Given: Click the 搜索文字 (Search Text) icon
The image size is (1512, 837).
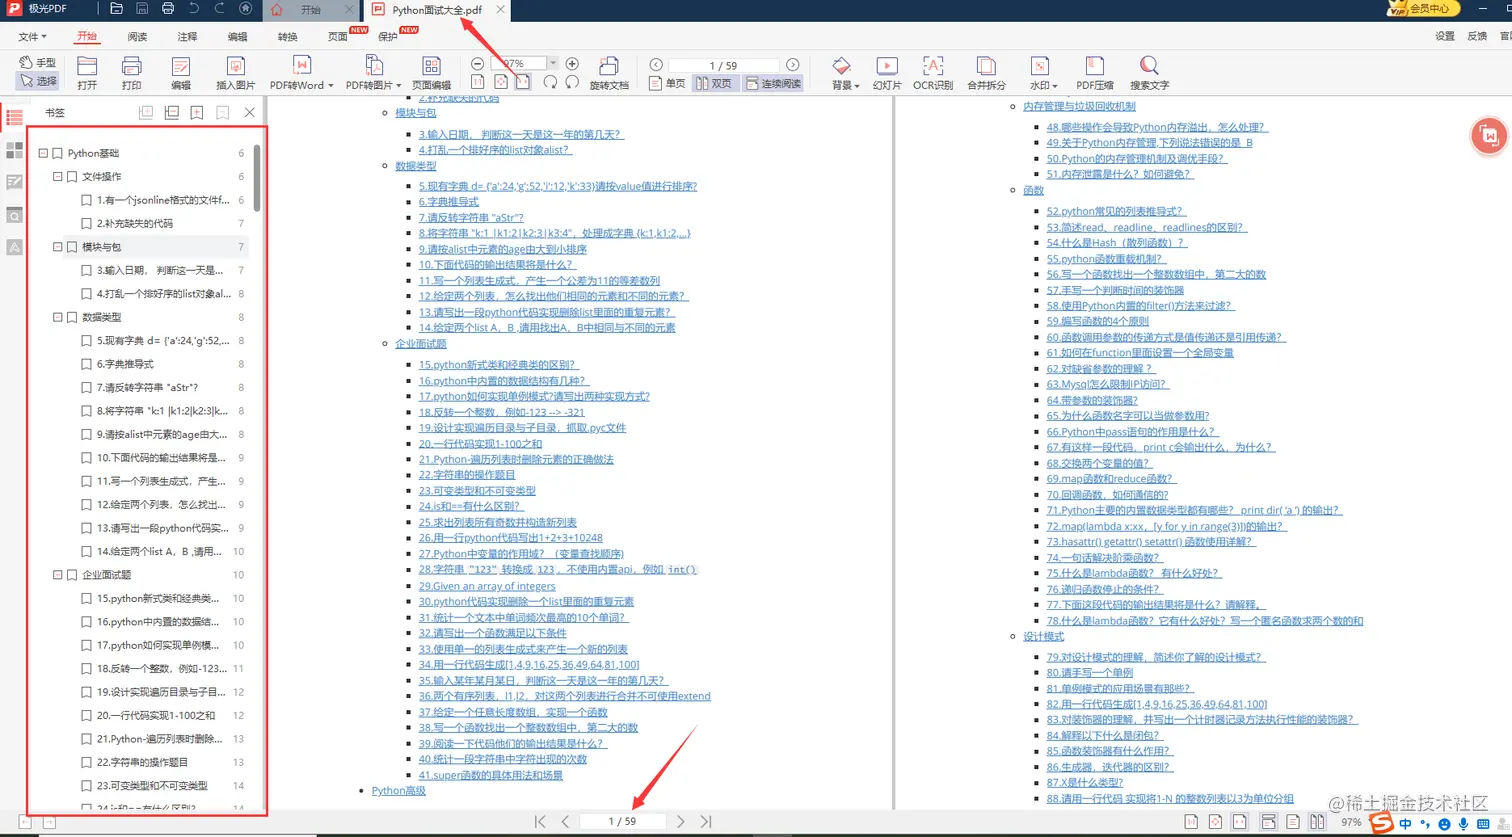Looking at the screenshot, I should click(x=1151, y=71).
